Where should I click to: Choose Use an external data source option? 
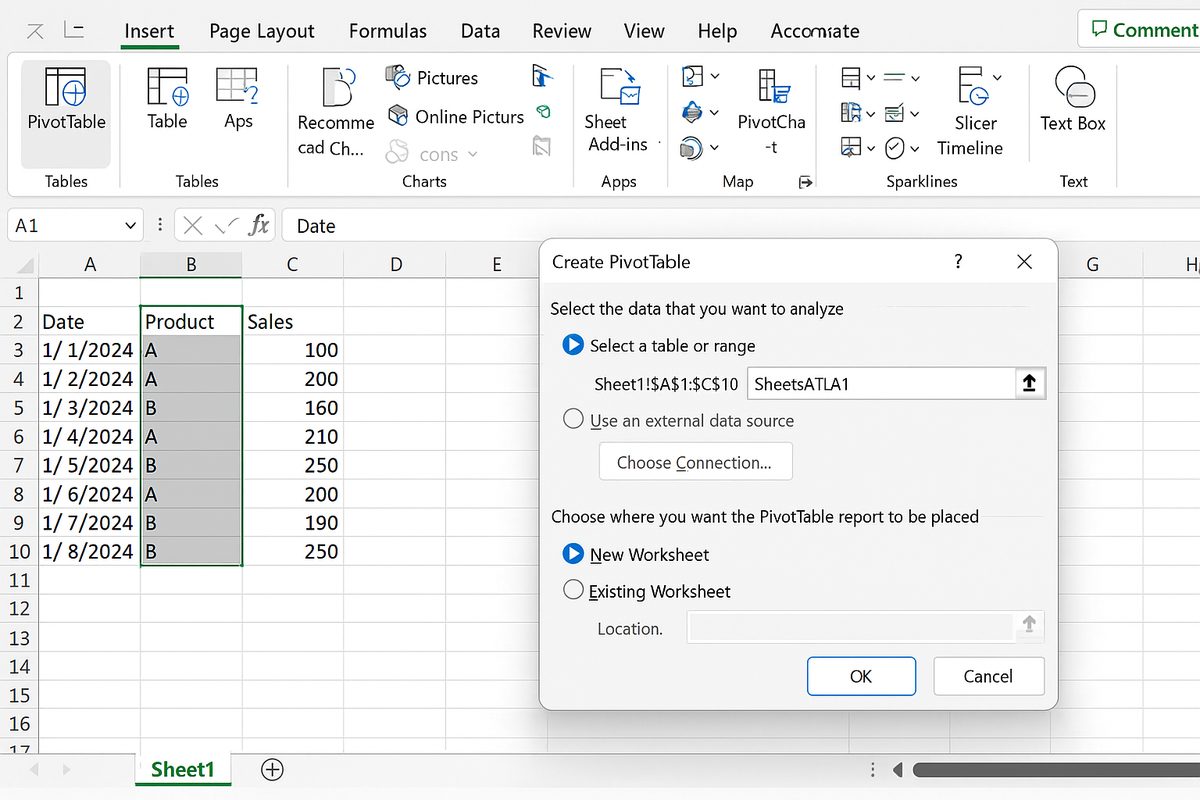pos(573,420)
